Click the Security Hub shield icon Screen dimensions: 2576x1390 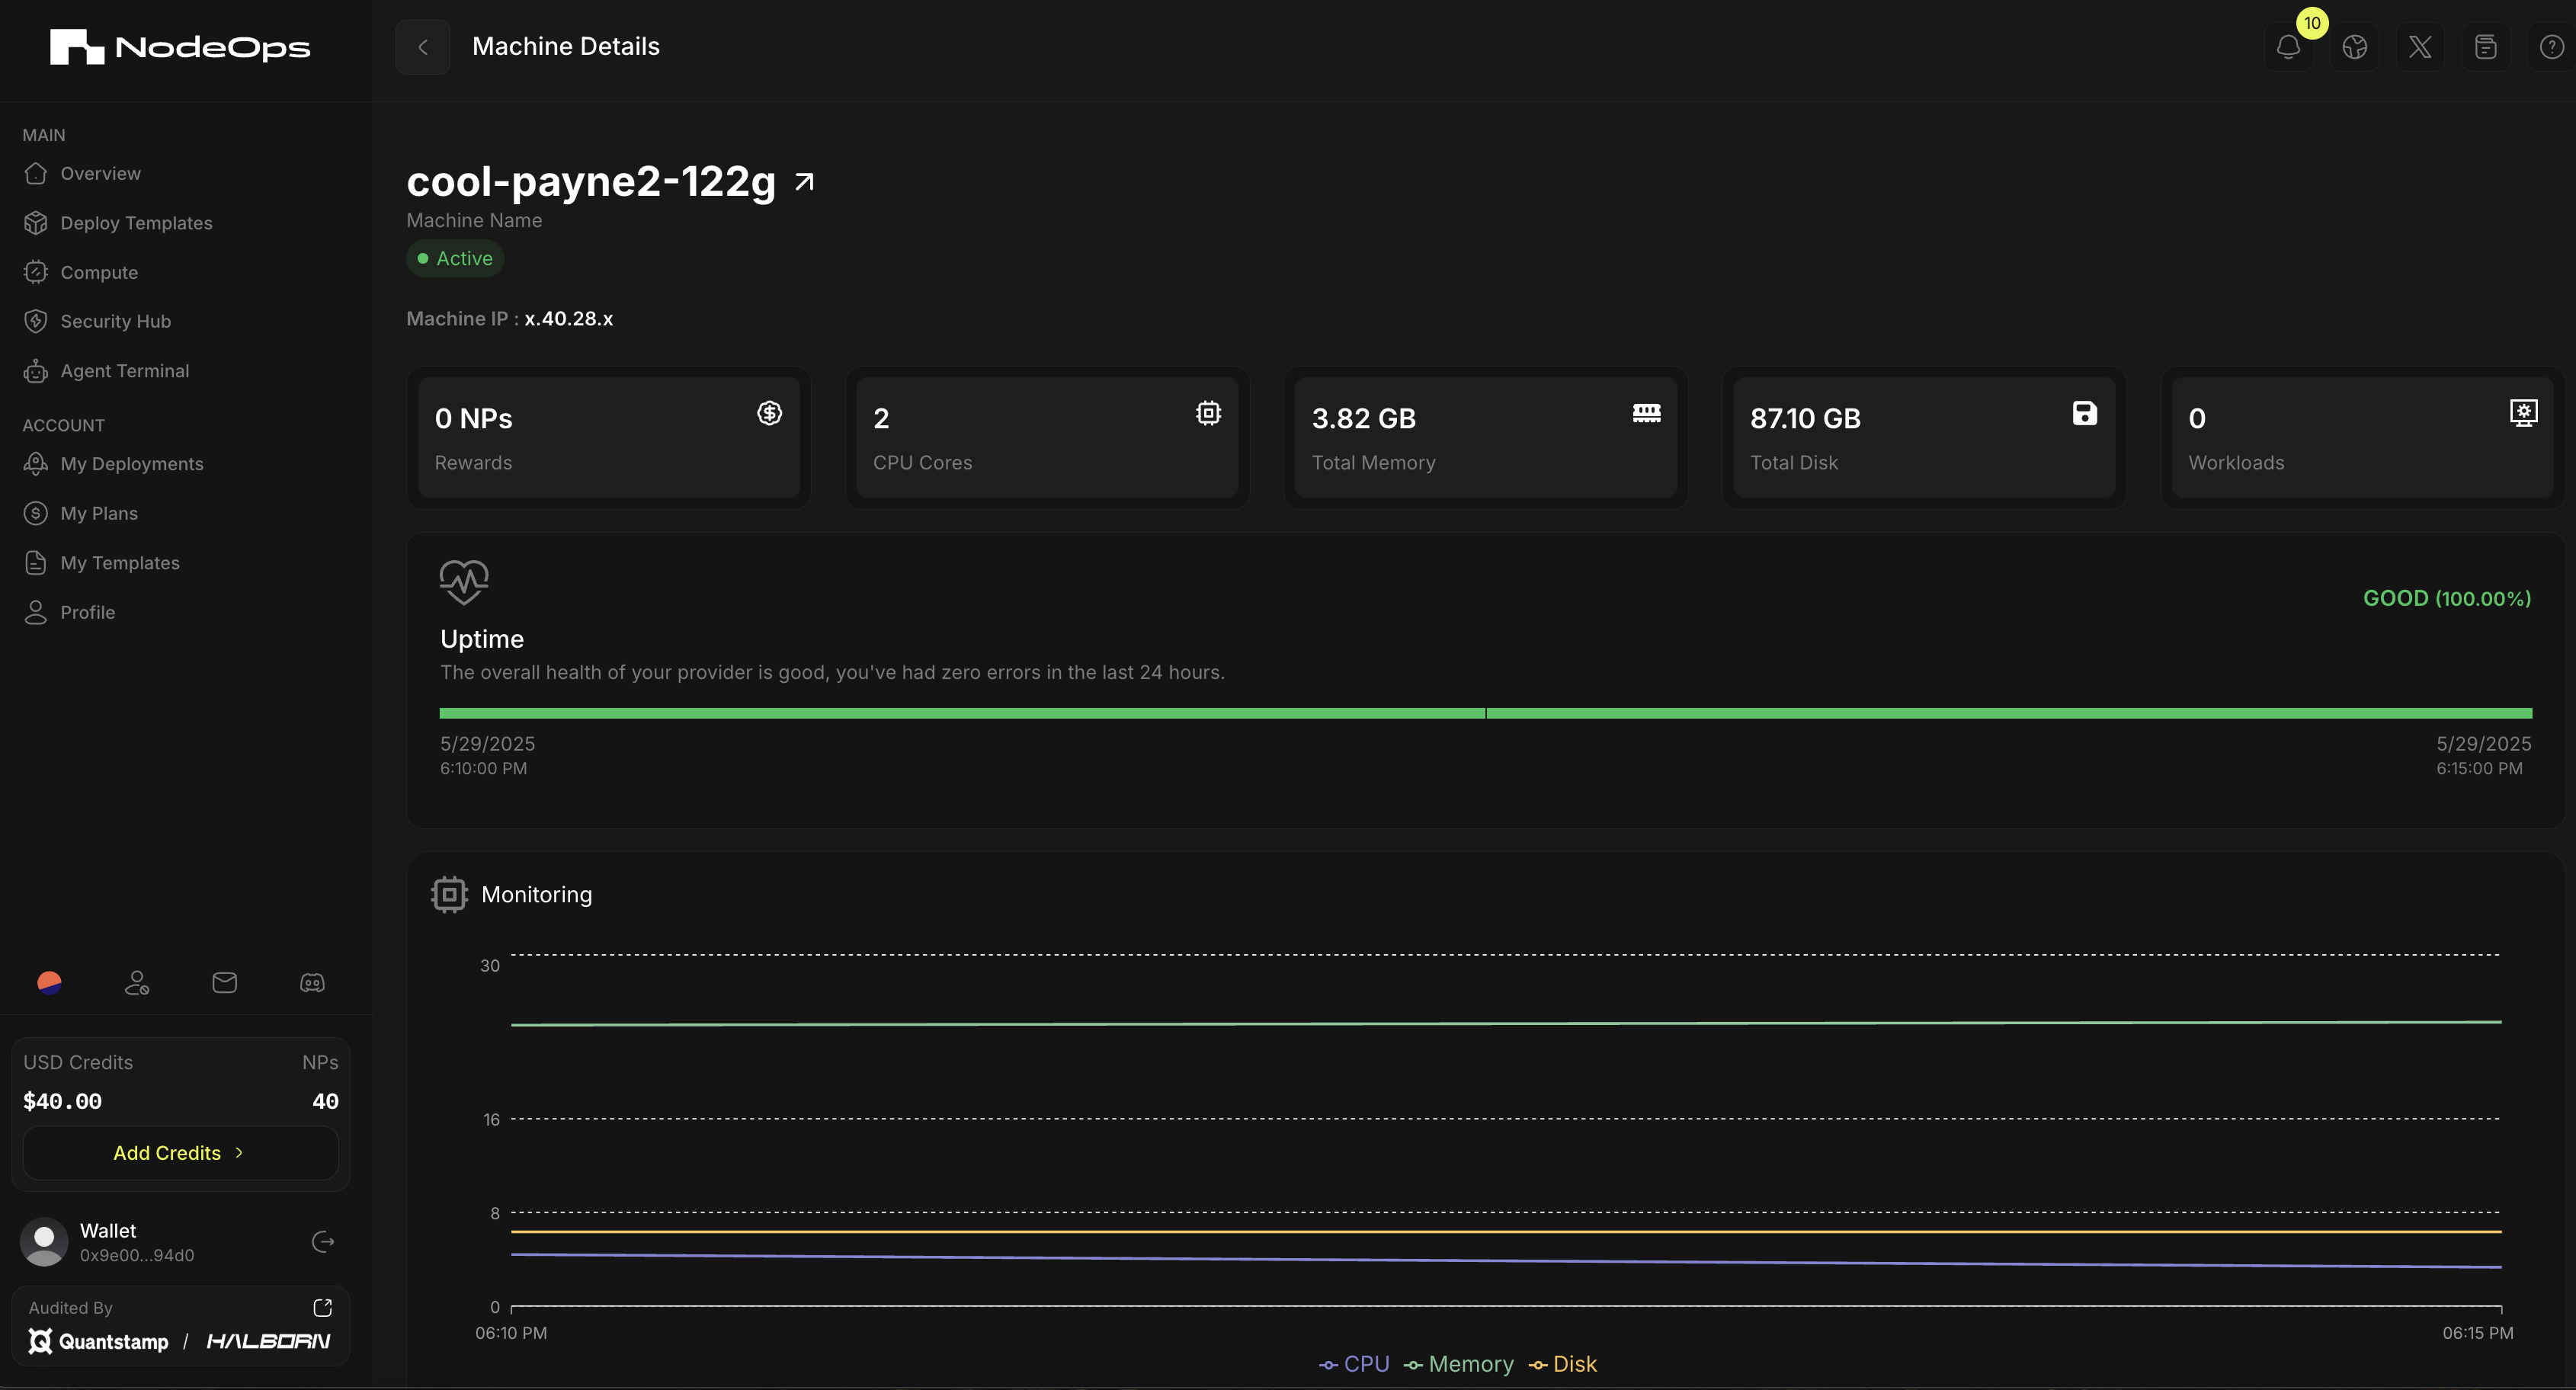(36, 321)
